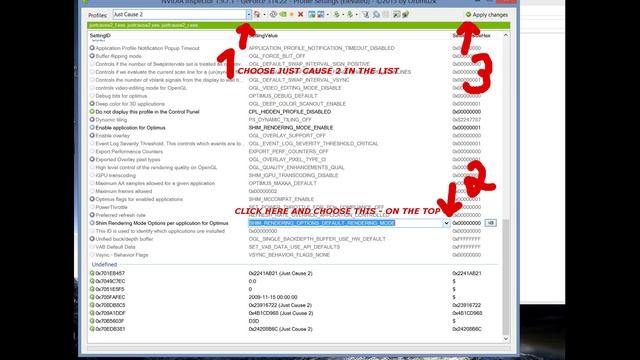This screenshot has height=360, width=640.
Task: Click gear icon beside Preferred refresh rate
Action: point(92,215)
